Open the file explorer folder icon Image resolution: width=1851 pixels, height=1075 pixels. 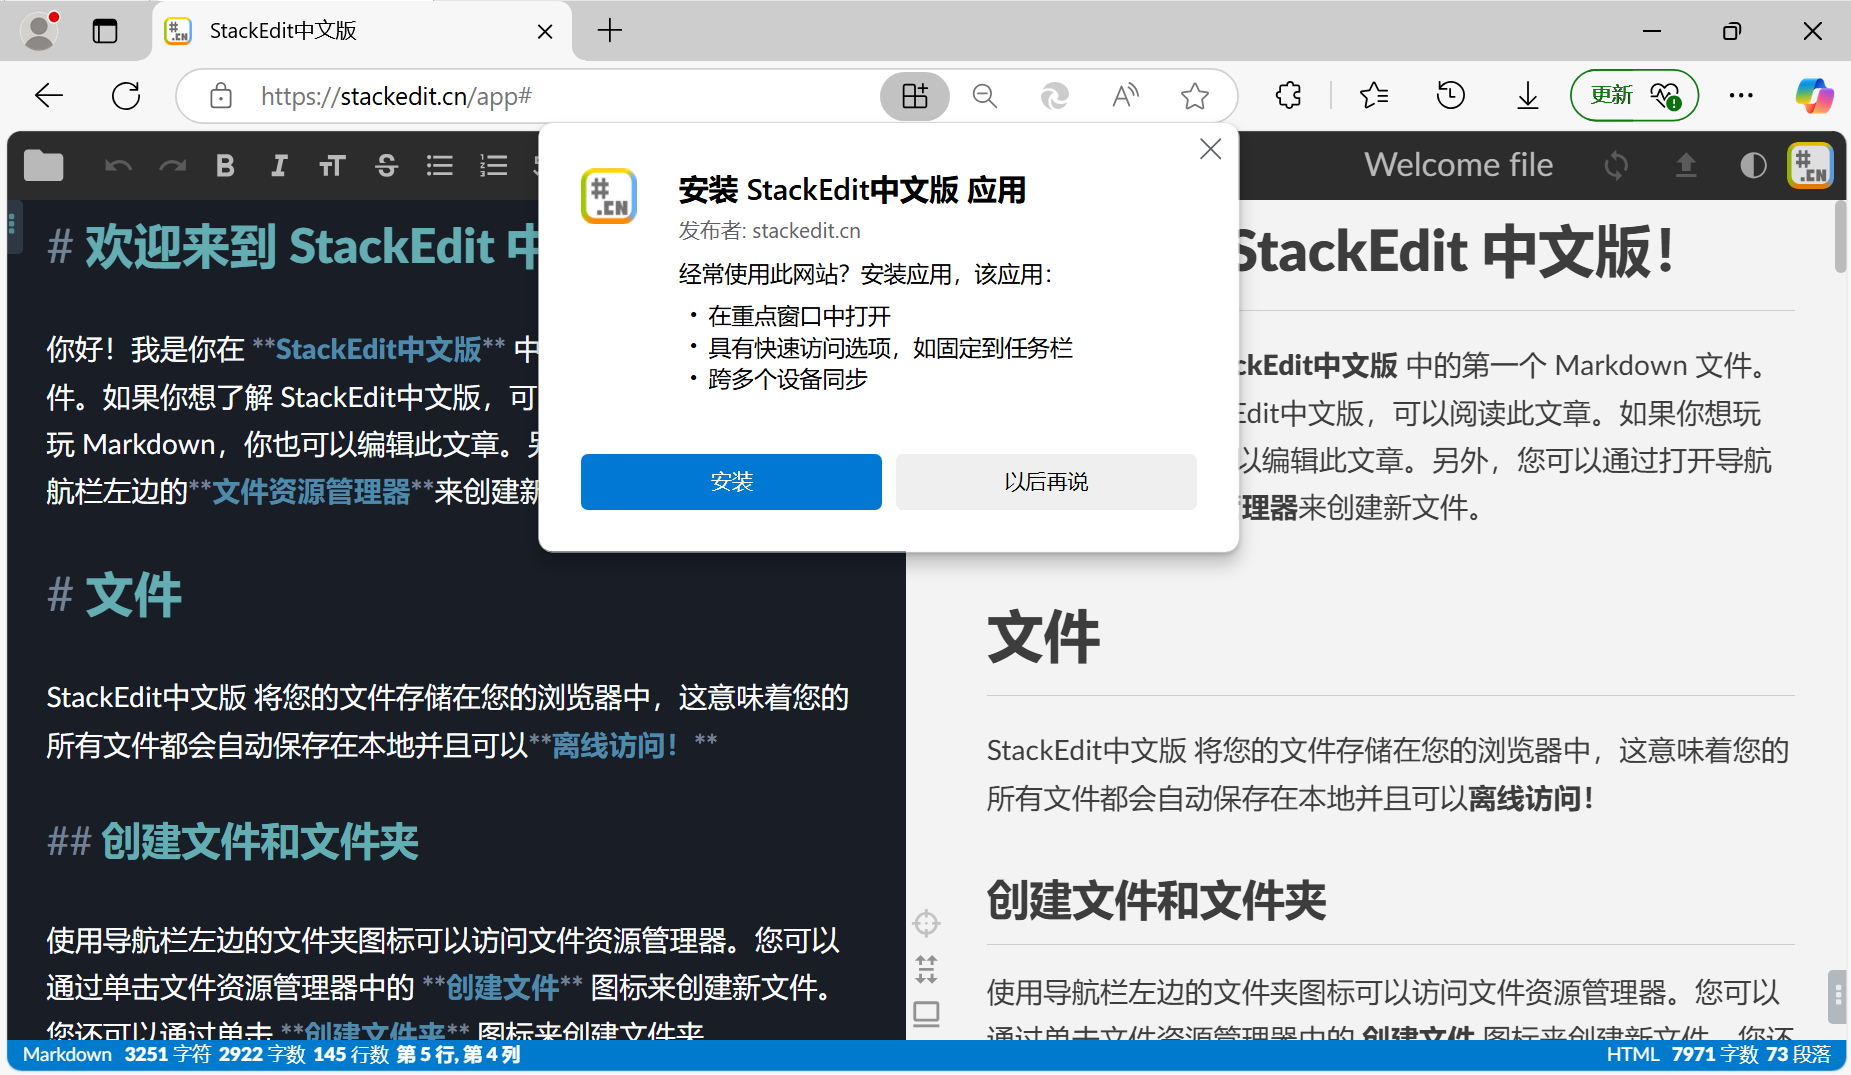click(42, 165)
